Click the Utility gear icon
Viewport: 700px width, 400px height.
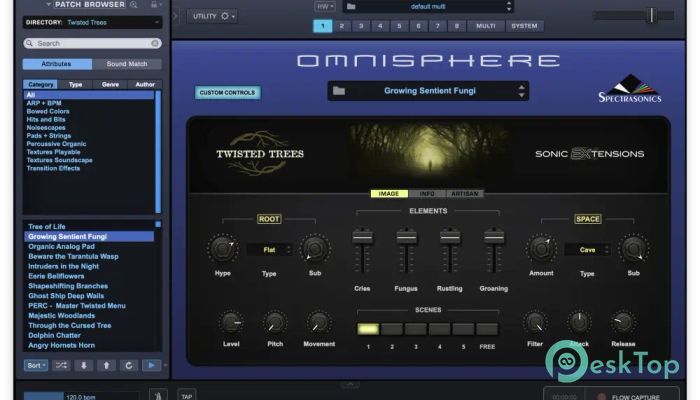click(225, 16)
